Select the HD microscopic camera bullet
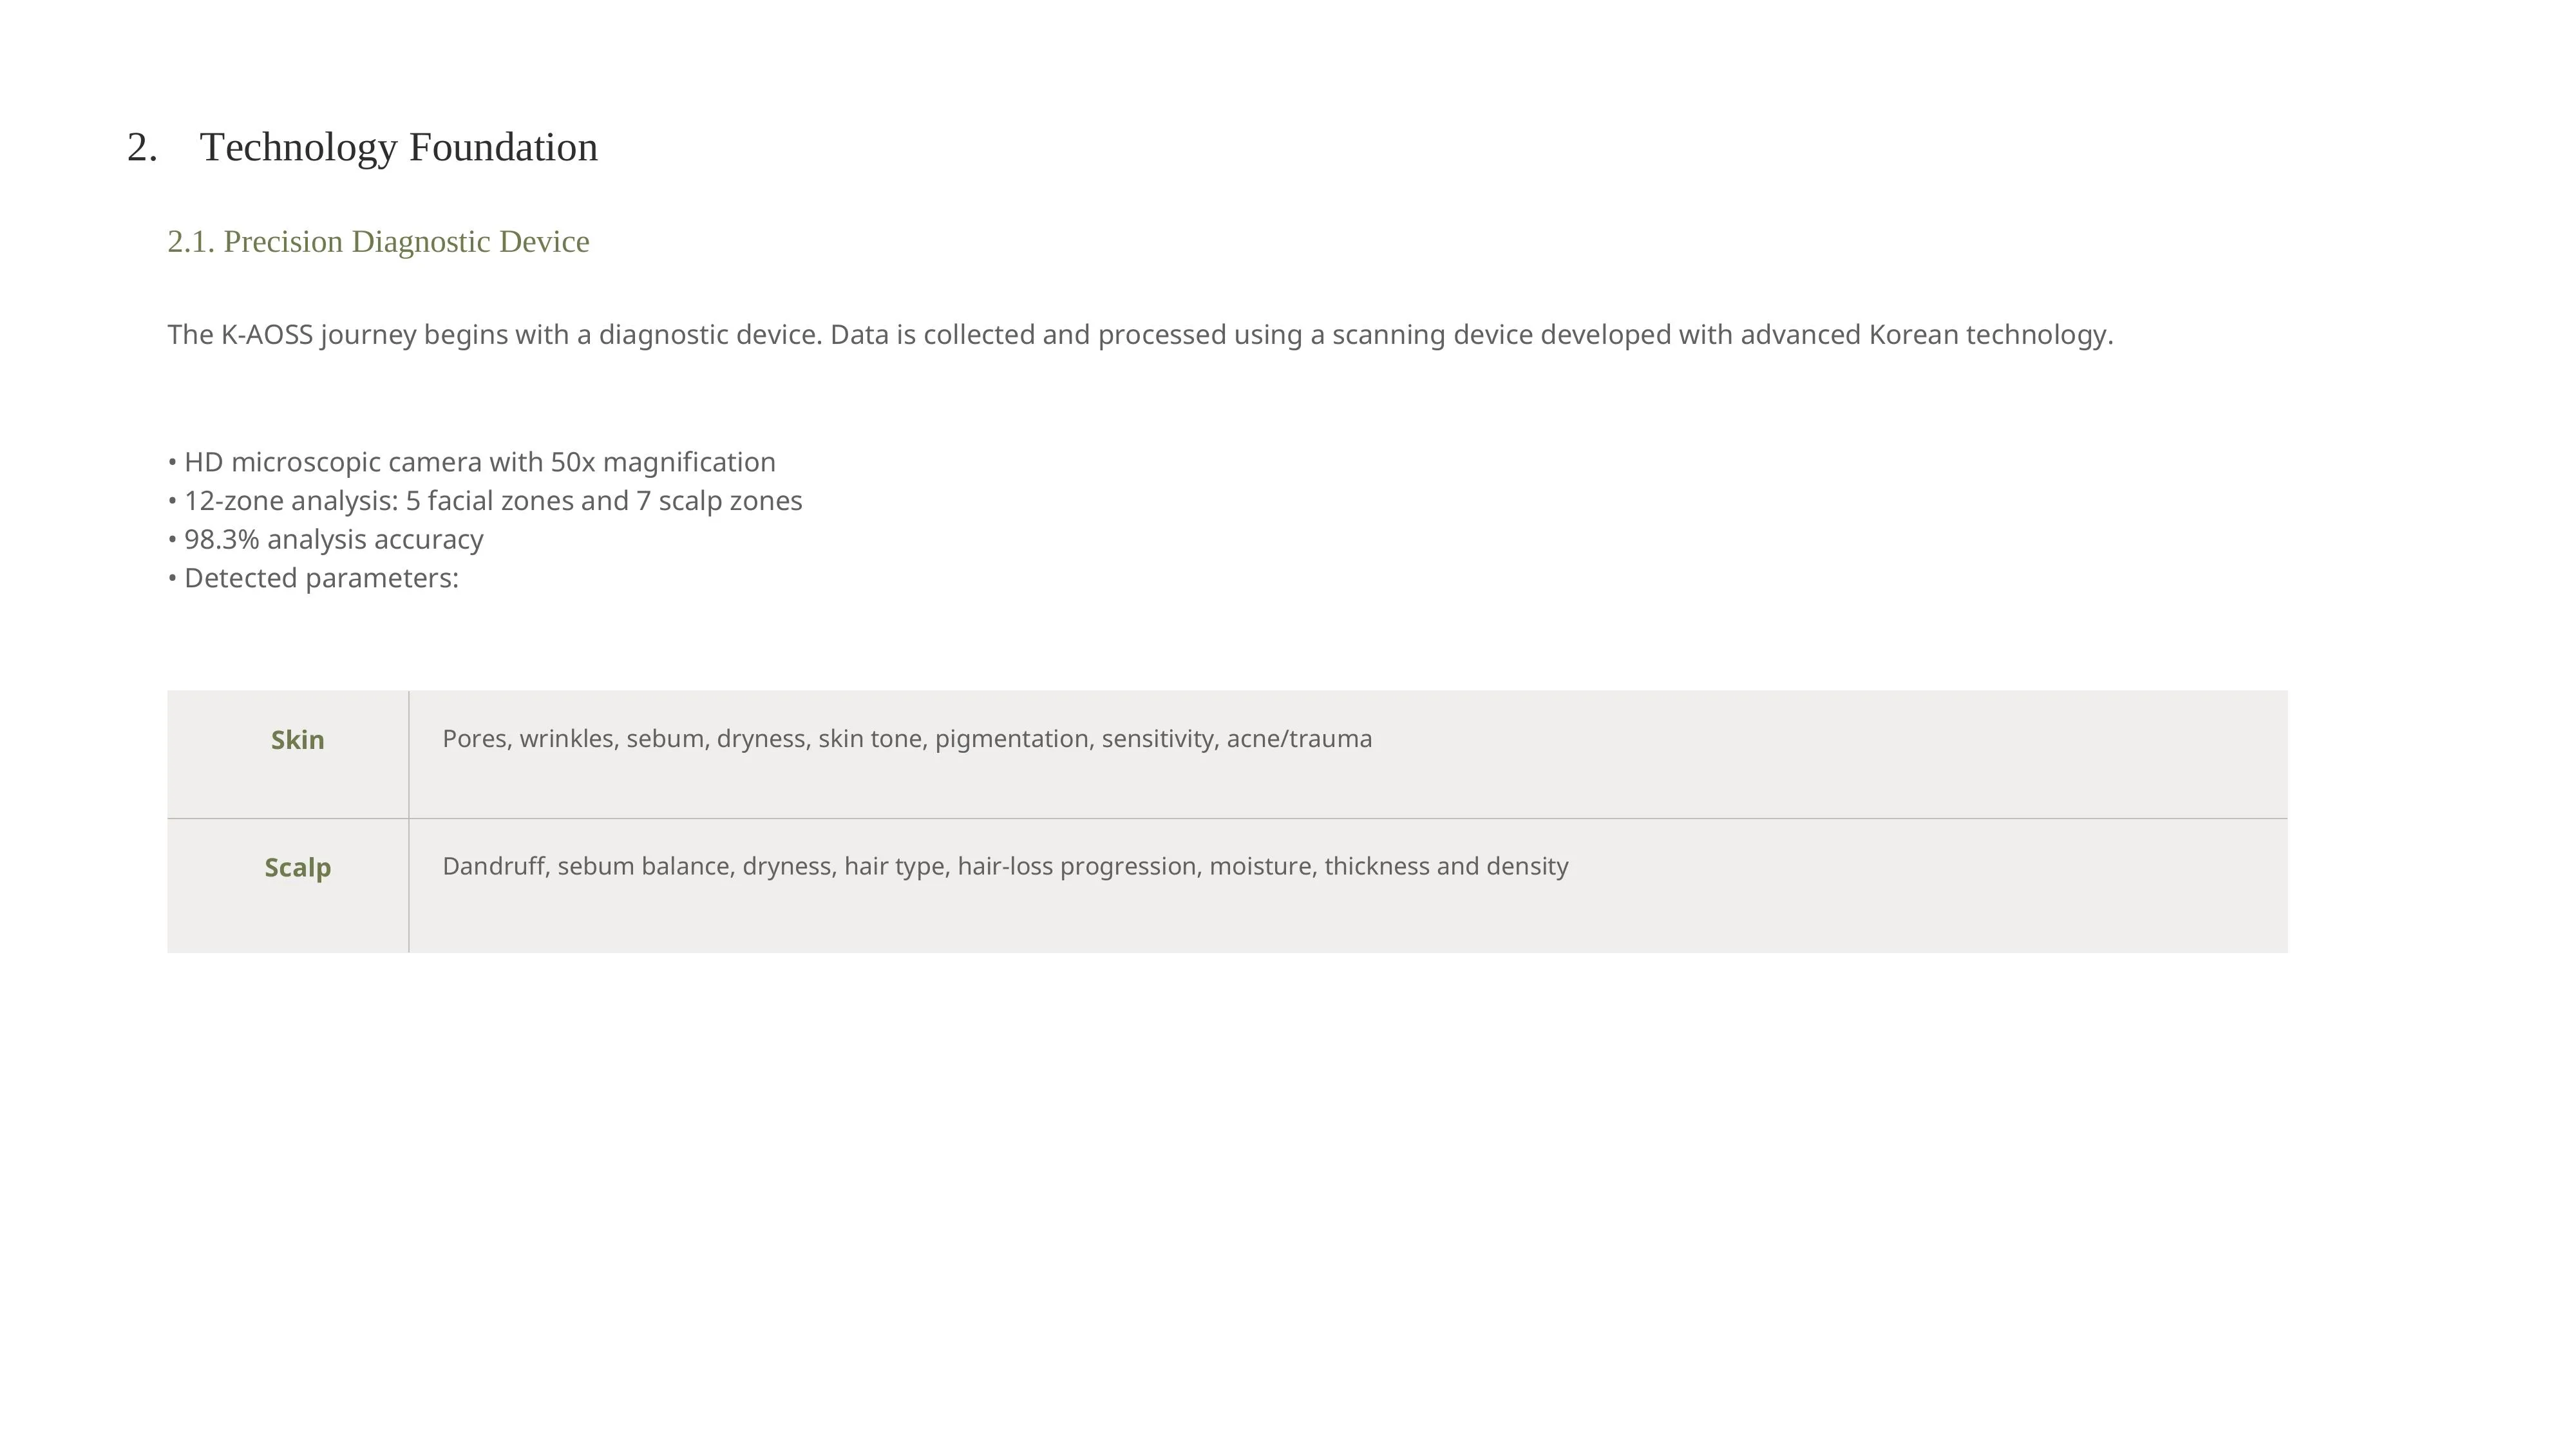Viewport: 2576px width, 1449px height. tap(472, 462)
